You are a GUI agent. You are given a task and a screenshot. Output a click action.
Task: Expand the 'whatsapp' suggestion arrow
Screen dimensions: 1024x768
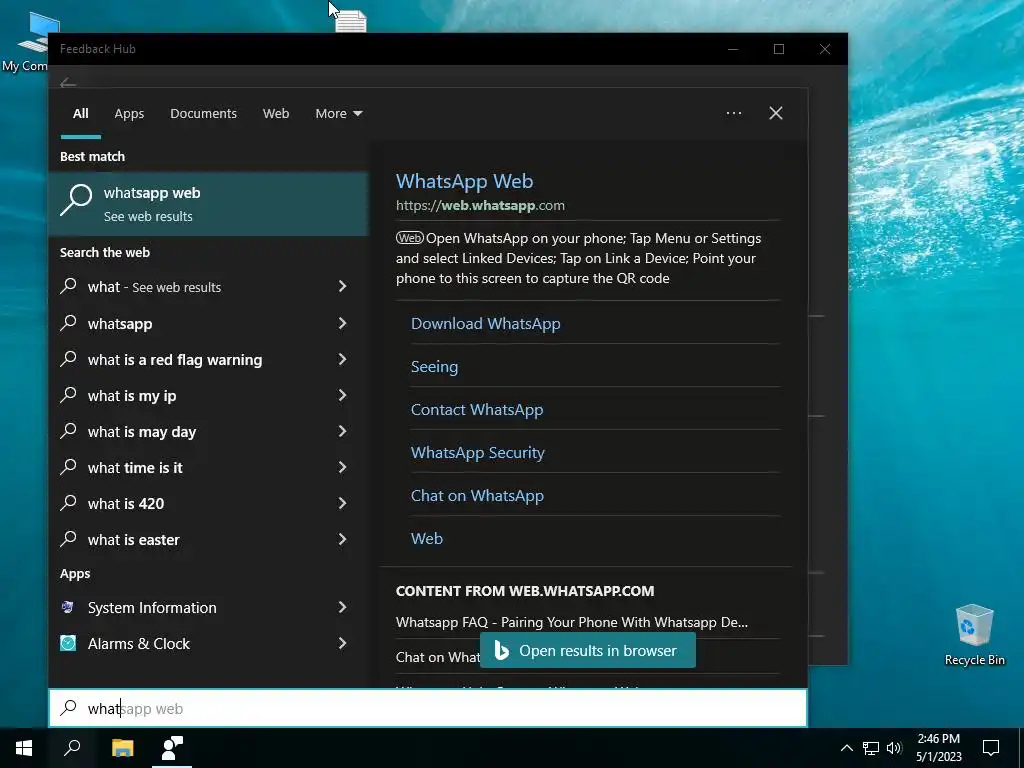342,323
